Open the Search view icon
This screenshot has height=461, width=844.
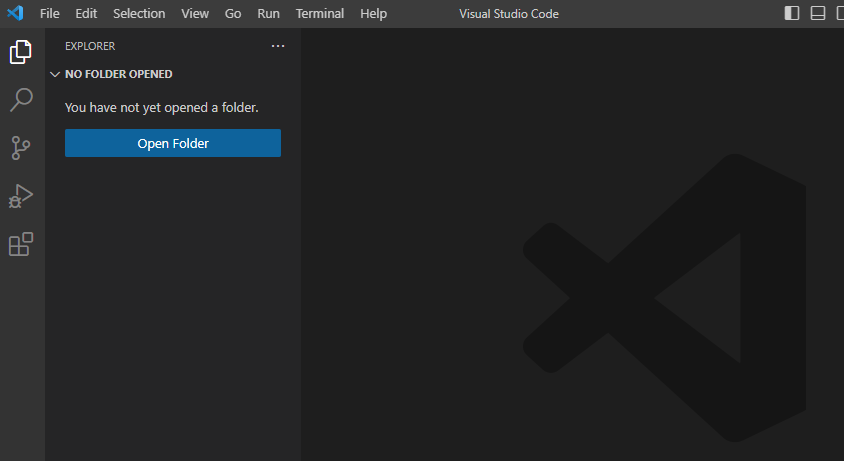[21, 100]
